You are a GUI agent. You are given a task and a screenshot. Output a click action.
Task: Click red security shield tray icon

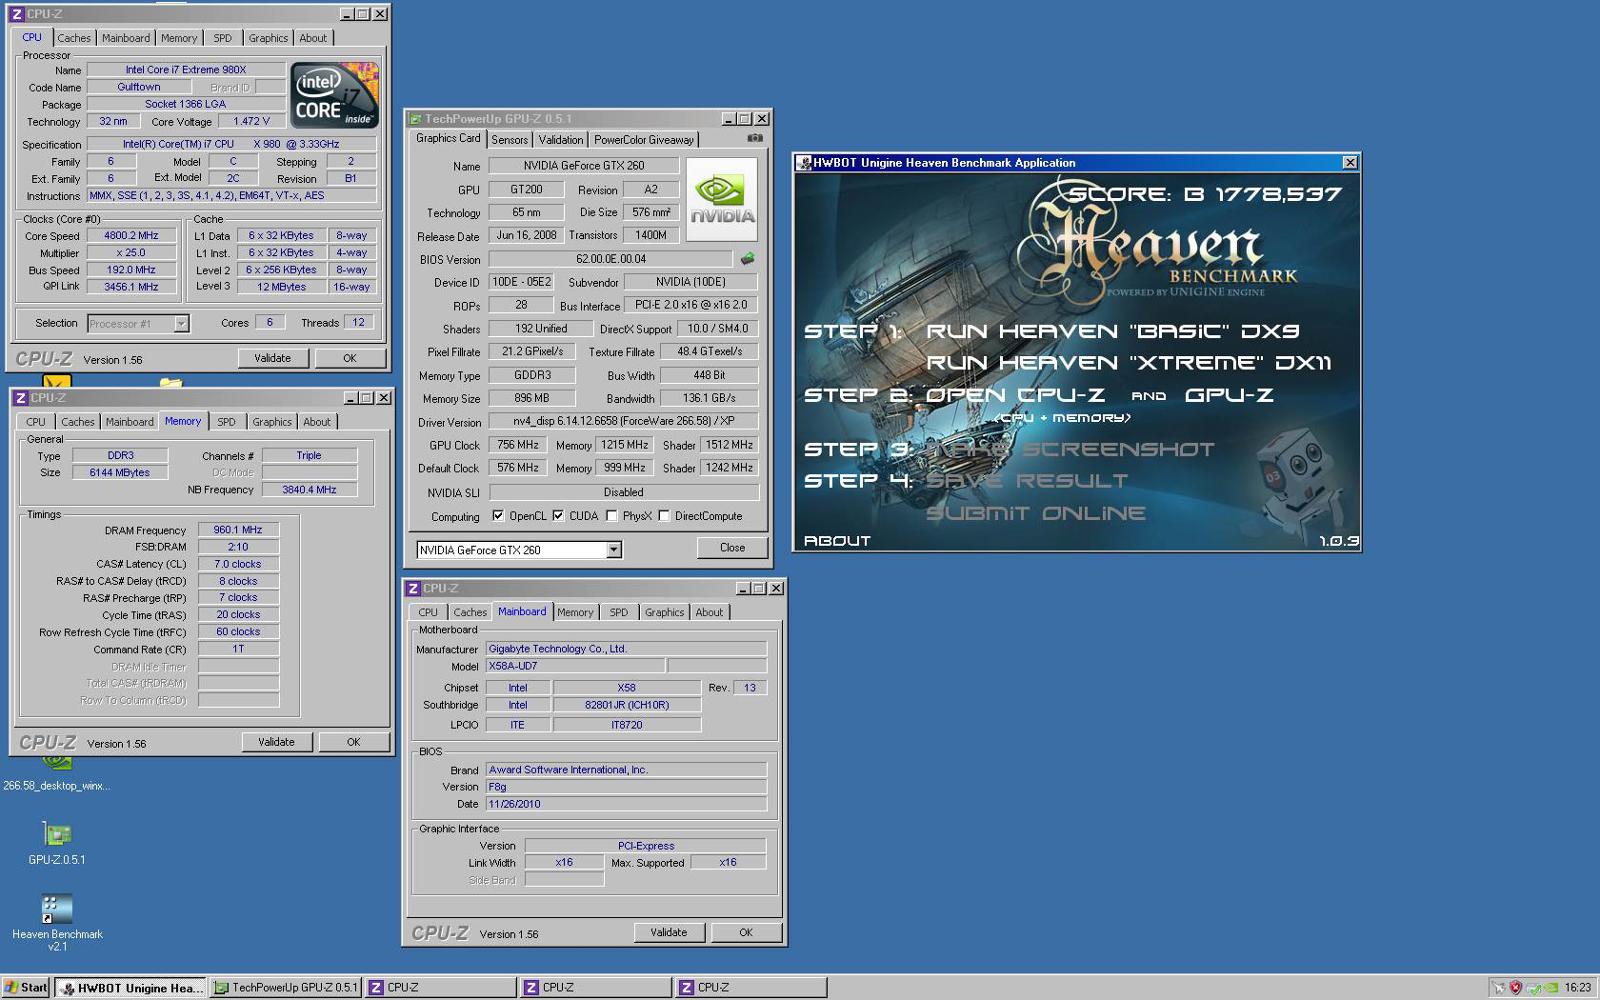point(1515,987)
